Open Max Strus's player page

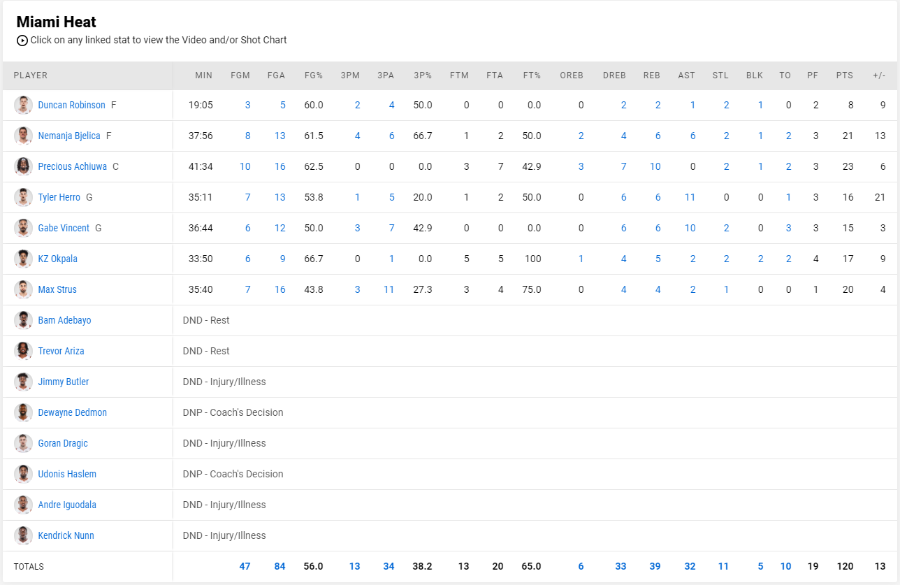tap(57, 289)
